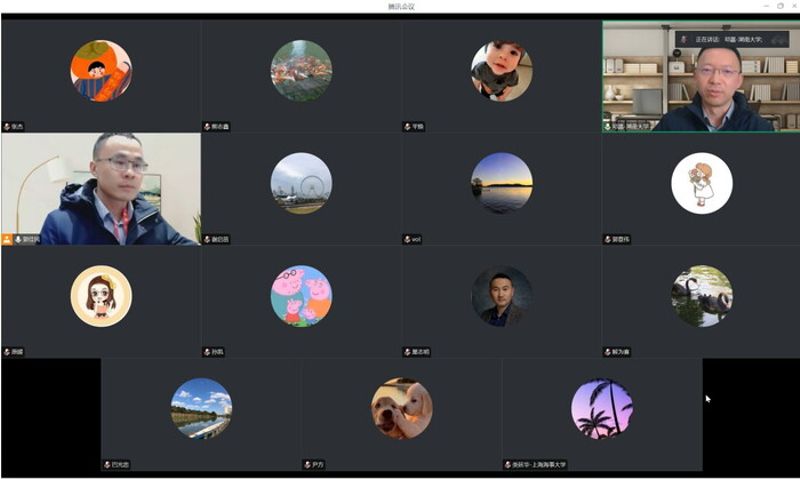Click the mic icon under the Peppa Pig tile
This screenshot has width=800, height=479.
[206, 352]
